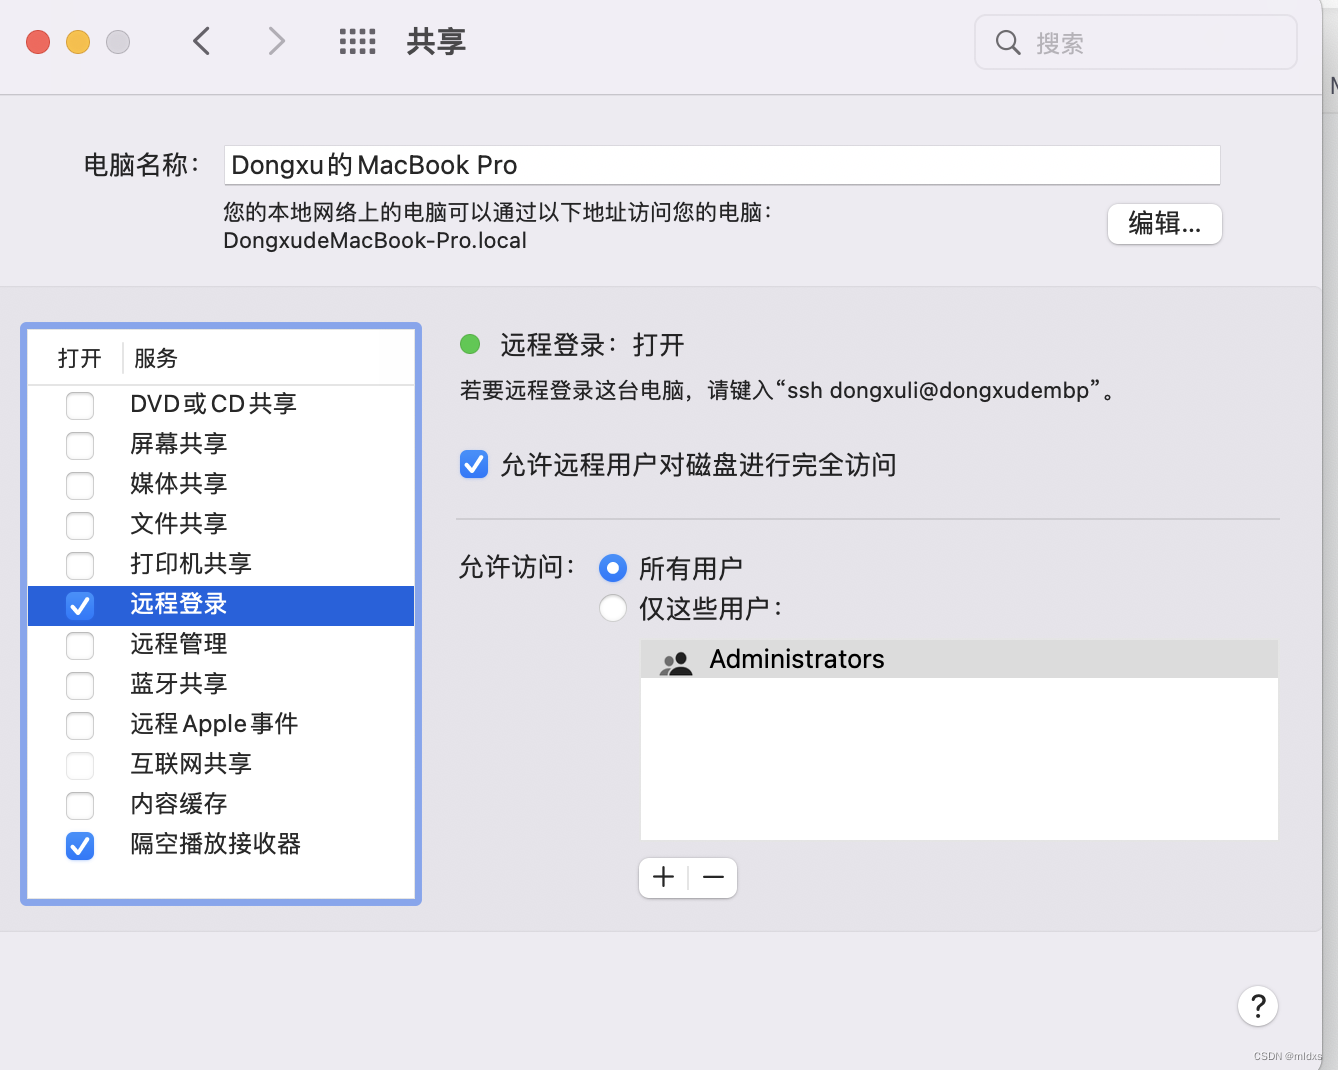Click the forward arrow in the toolbar
The height and width of the screenshot is (1070, 1338).
(x=275, y=41)
